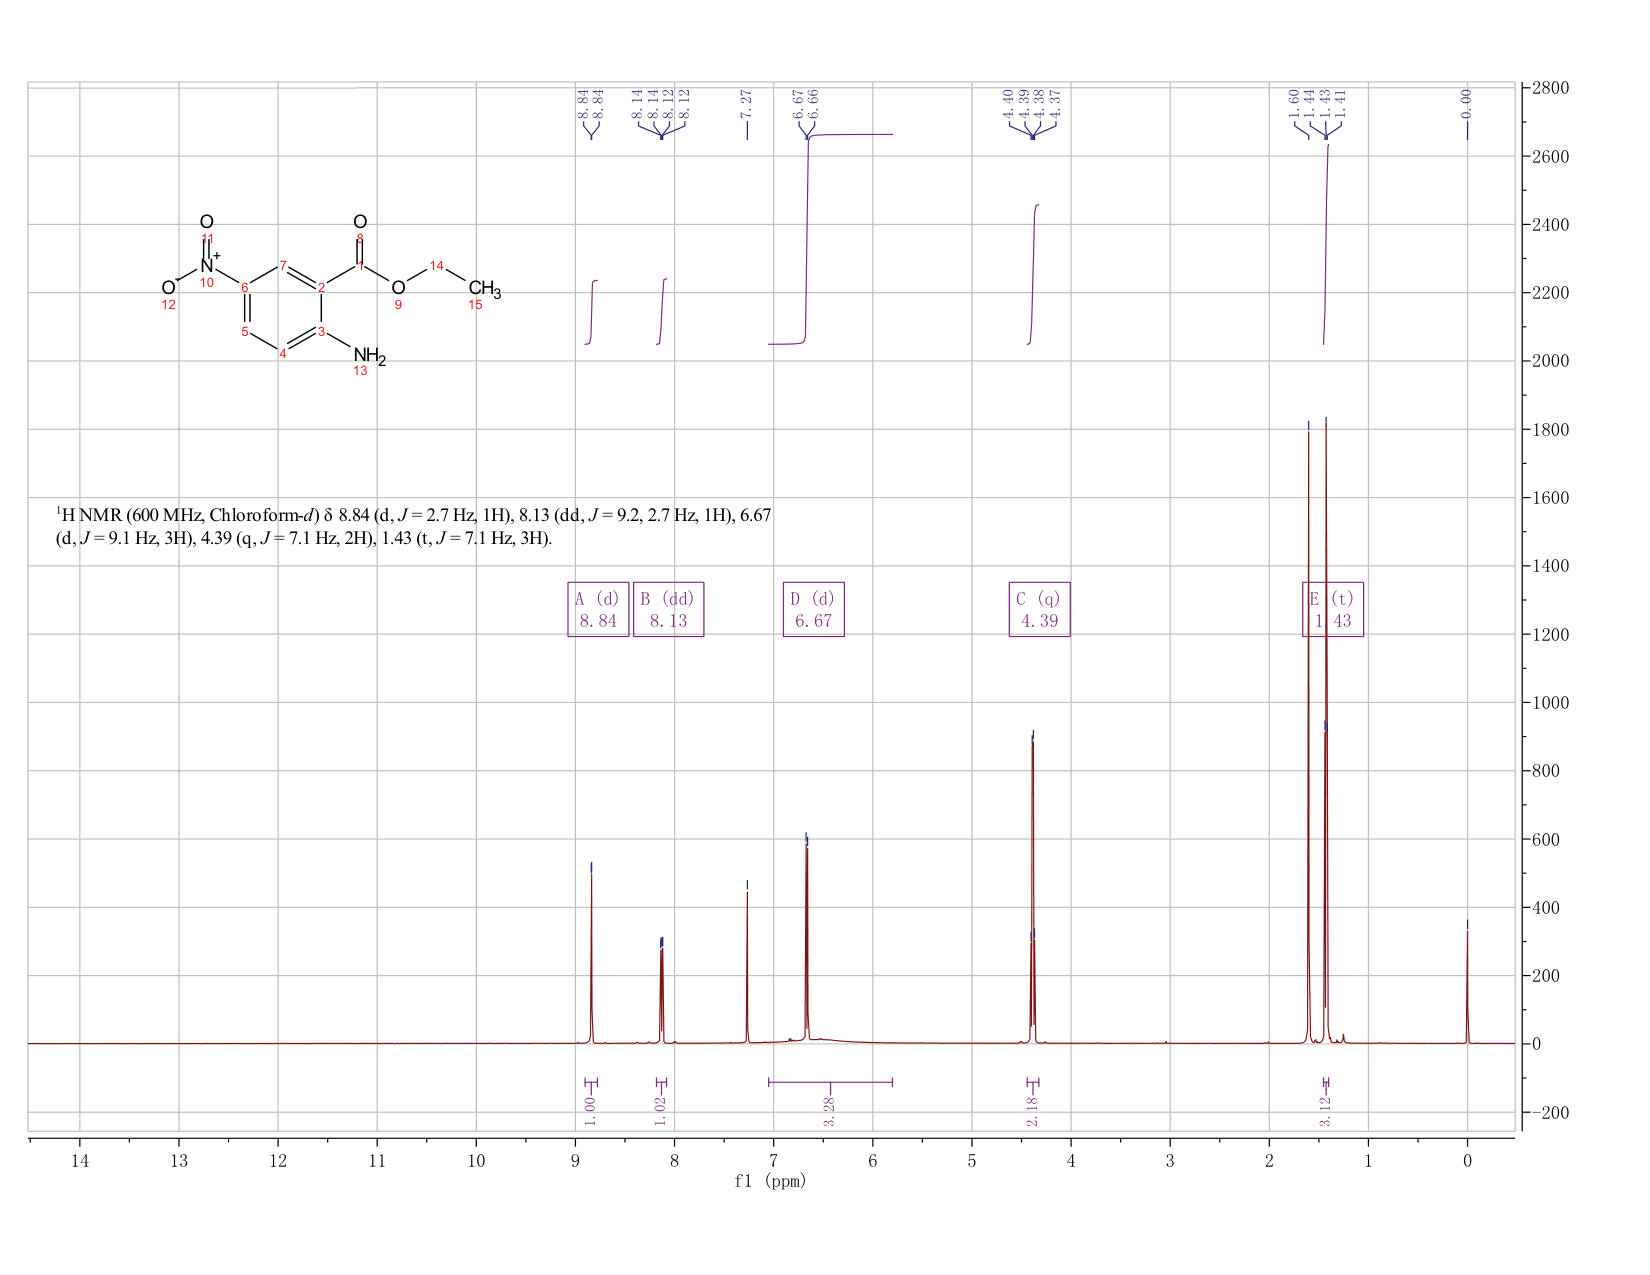Screen dimensions: 1650x1275
Task: Select the multiplet box C (q) 4.39
Action: click(x=1039, y=609)
